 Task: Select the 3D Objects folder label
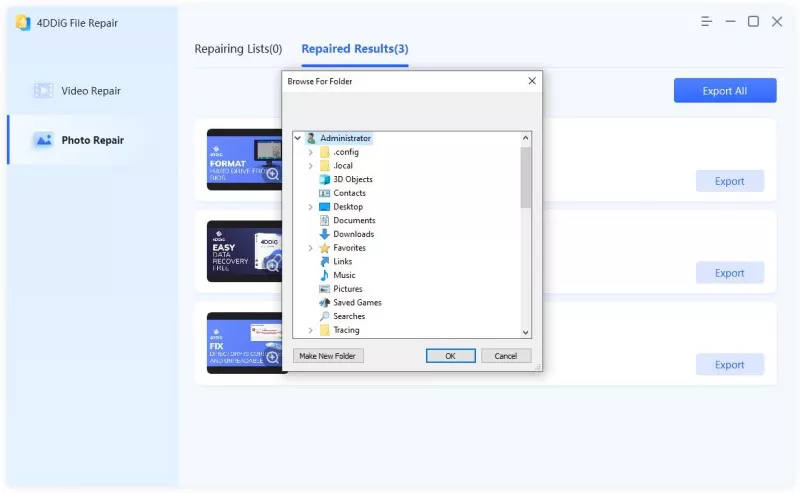pos(353,179)
